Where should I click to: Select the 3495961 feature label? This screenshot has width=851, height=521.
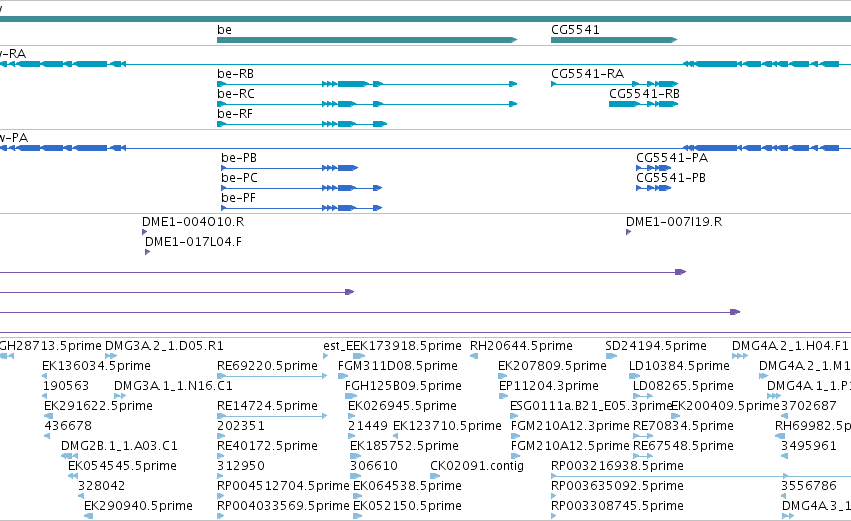809,447
